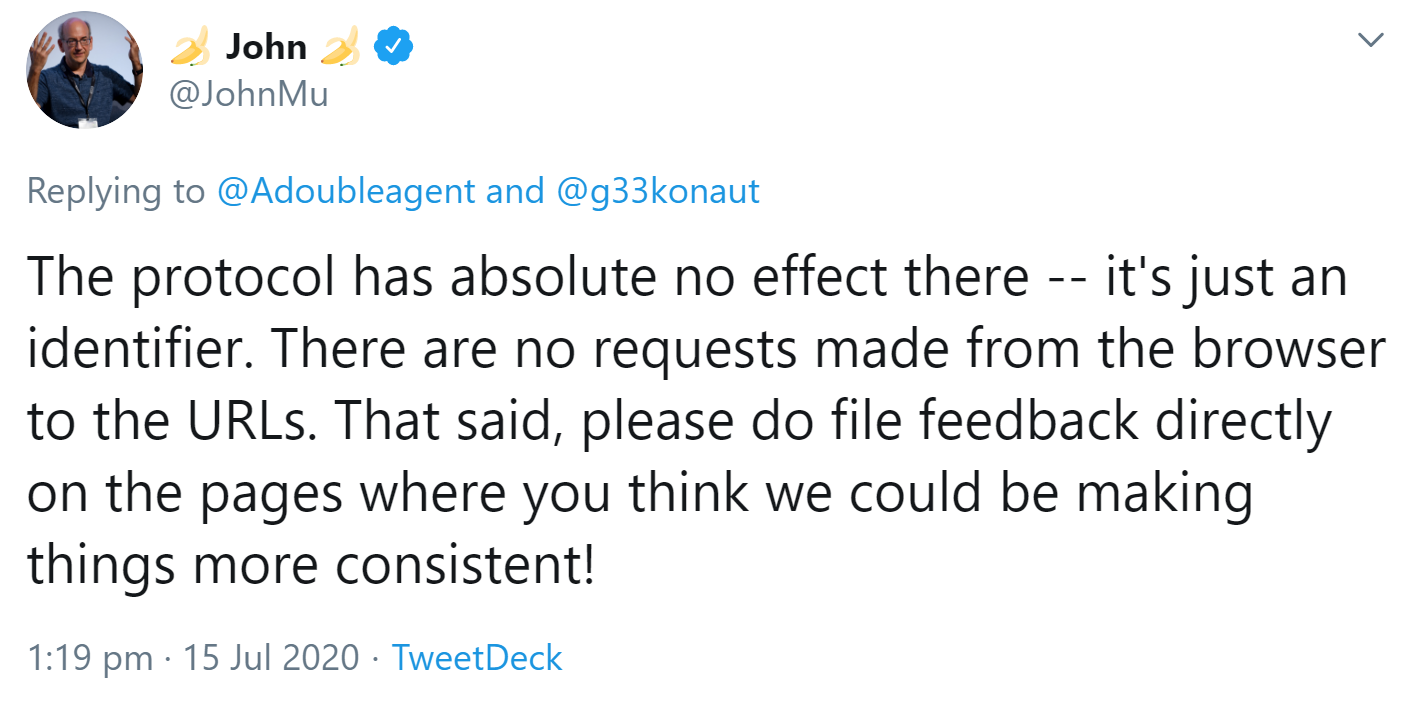Click the blue verified checkmark badge
This screenshot has width=1422, height=702.
click(x=393, y=45)
